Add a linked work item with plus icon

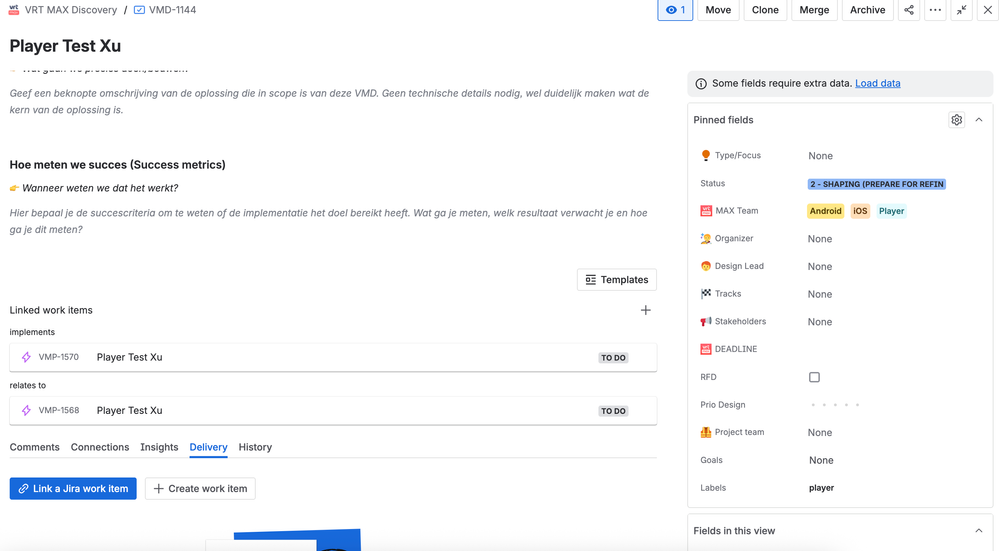[645, 310]
